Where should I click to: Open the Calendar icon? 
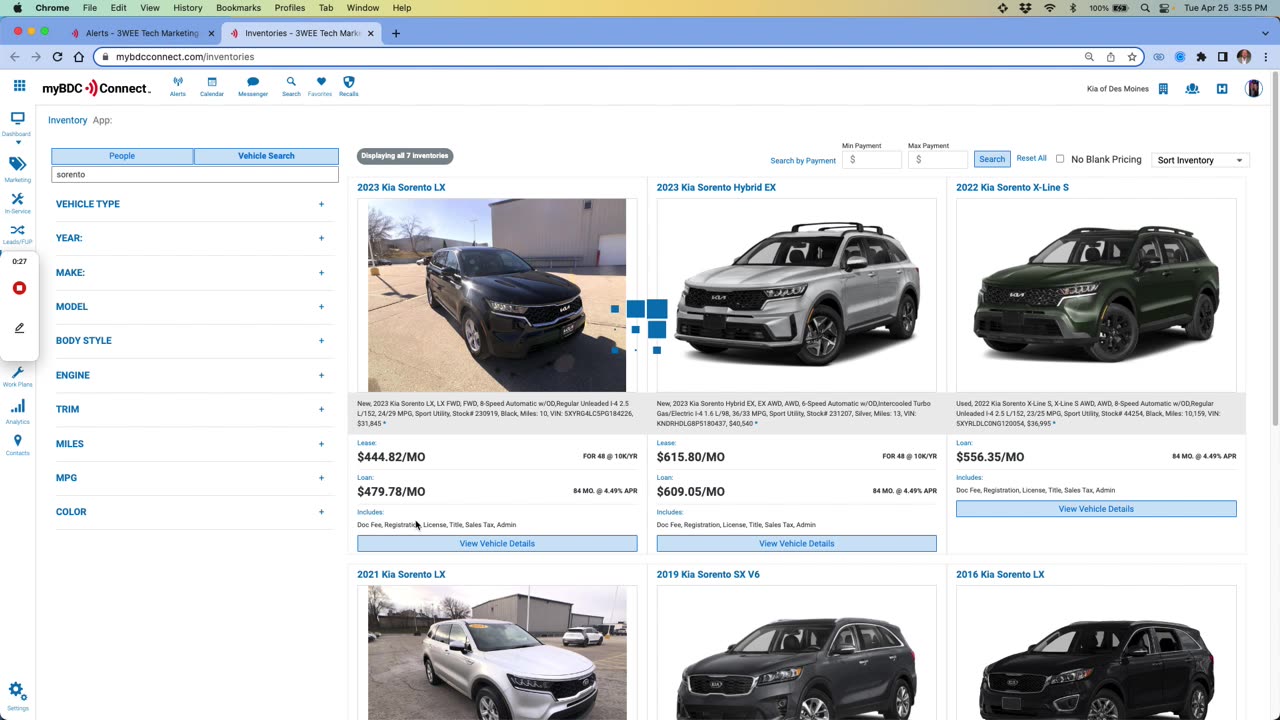[212, 86]
